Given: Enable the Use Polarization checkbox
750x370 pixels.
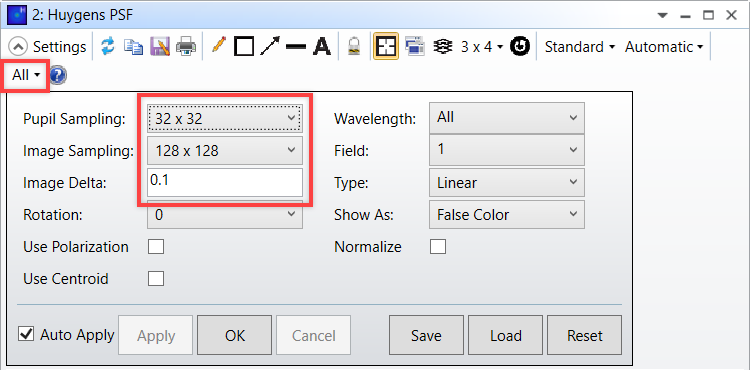Looking at the screenshot, I should [156, 247].
